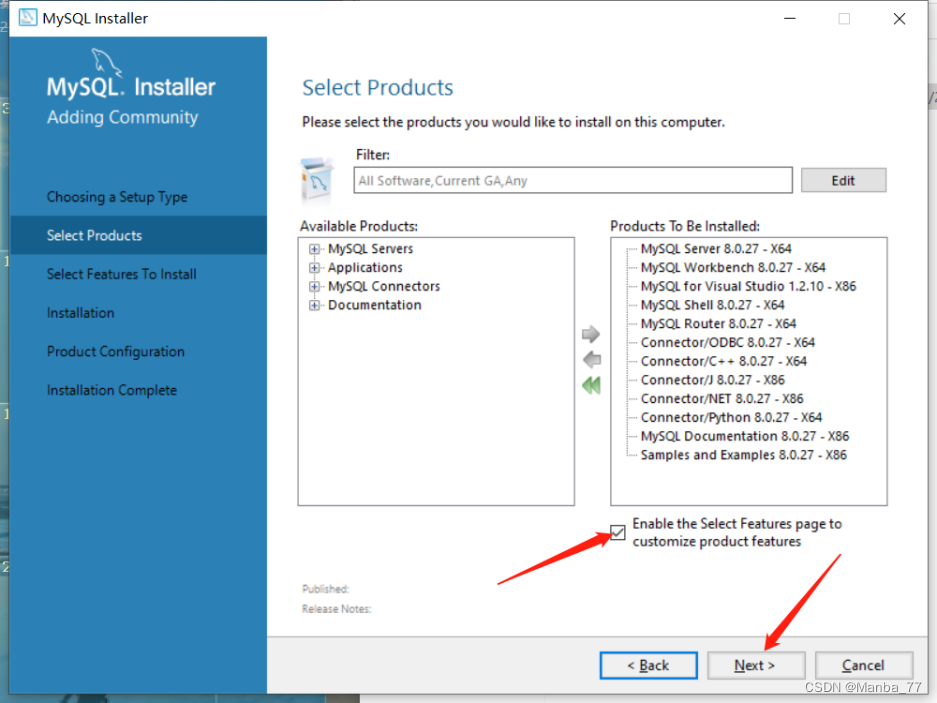Select Connector/C++ 8.0.27 - X64

(x=724, y=361)
